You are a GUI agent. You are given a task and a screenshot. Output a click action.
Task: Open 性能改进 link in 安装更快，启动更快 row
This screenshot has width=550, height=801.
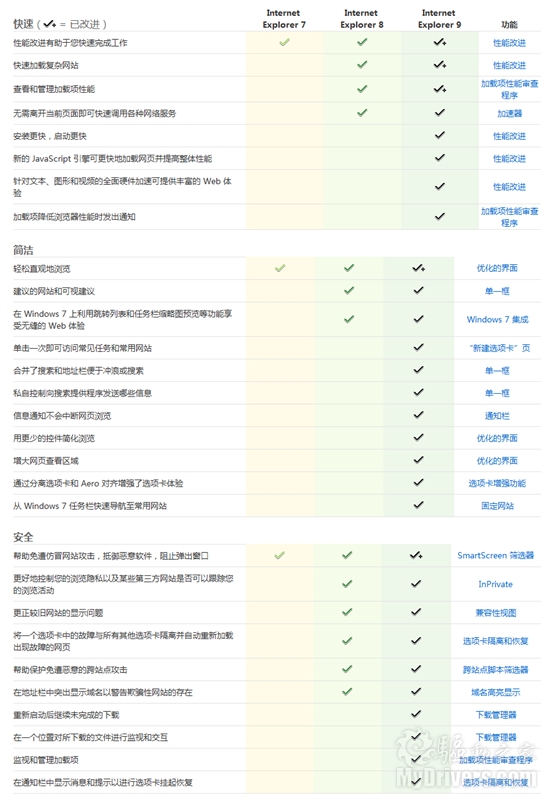tap(509, 136)
